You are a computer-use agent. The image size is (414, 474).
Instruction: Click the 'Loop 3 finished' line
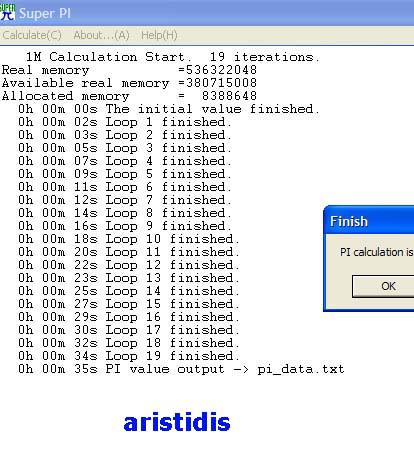pyautogui.click(x=125, y=148)
